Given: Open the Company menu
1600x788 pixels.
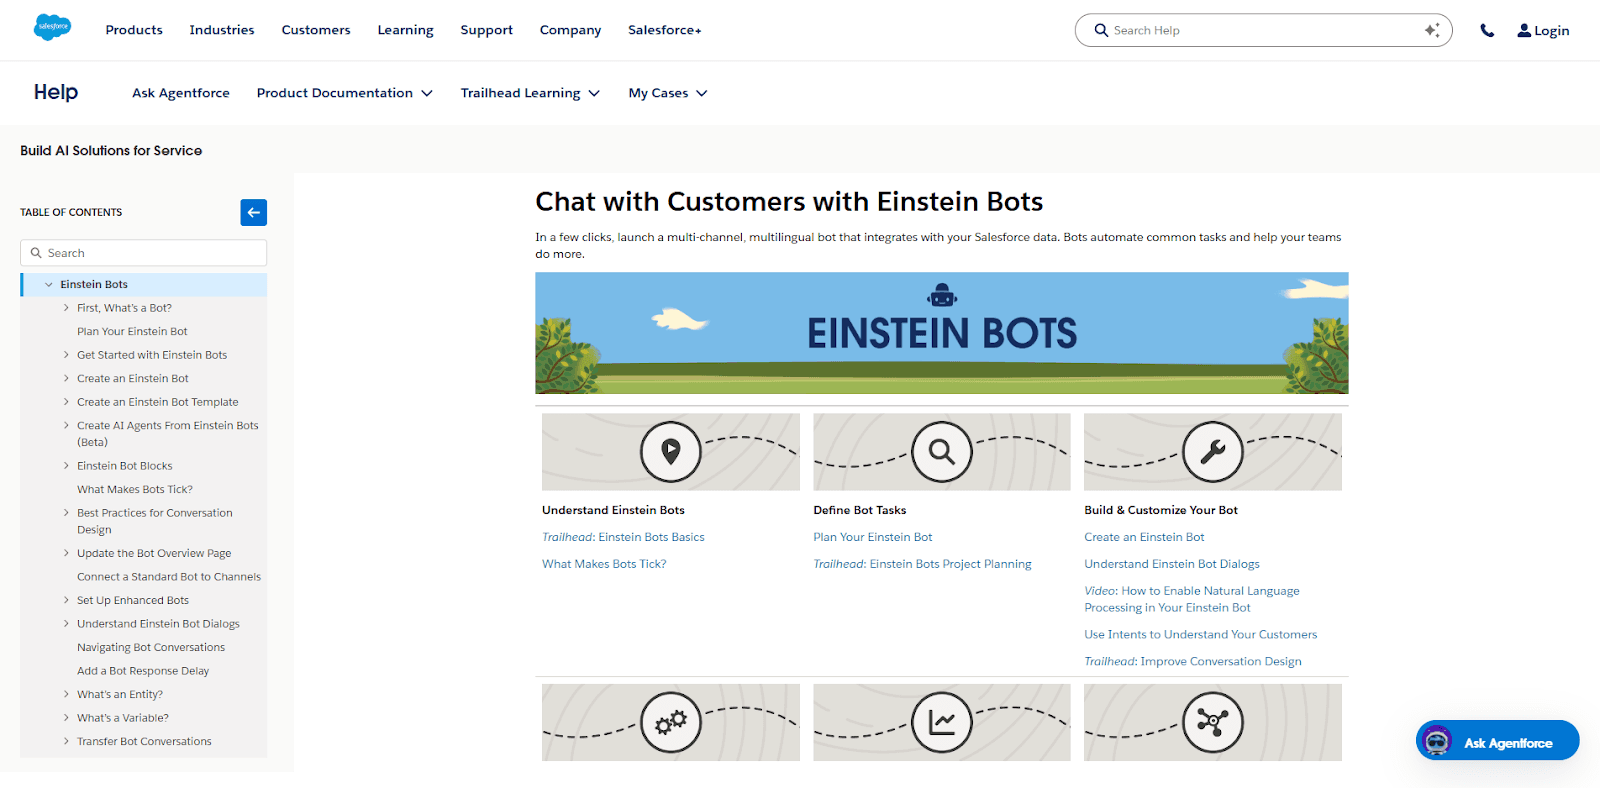Looking at the screenshot, I should click(570, 30).
